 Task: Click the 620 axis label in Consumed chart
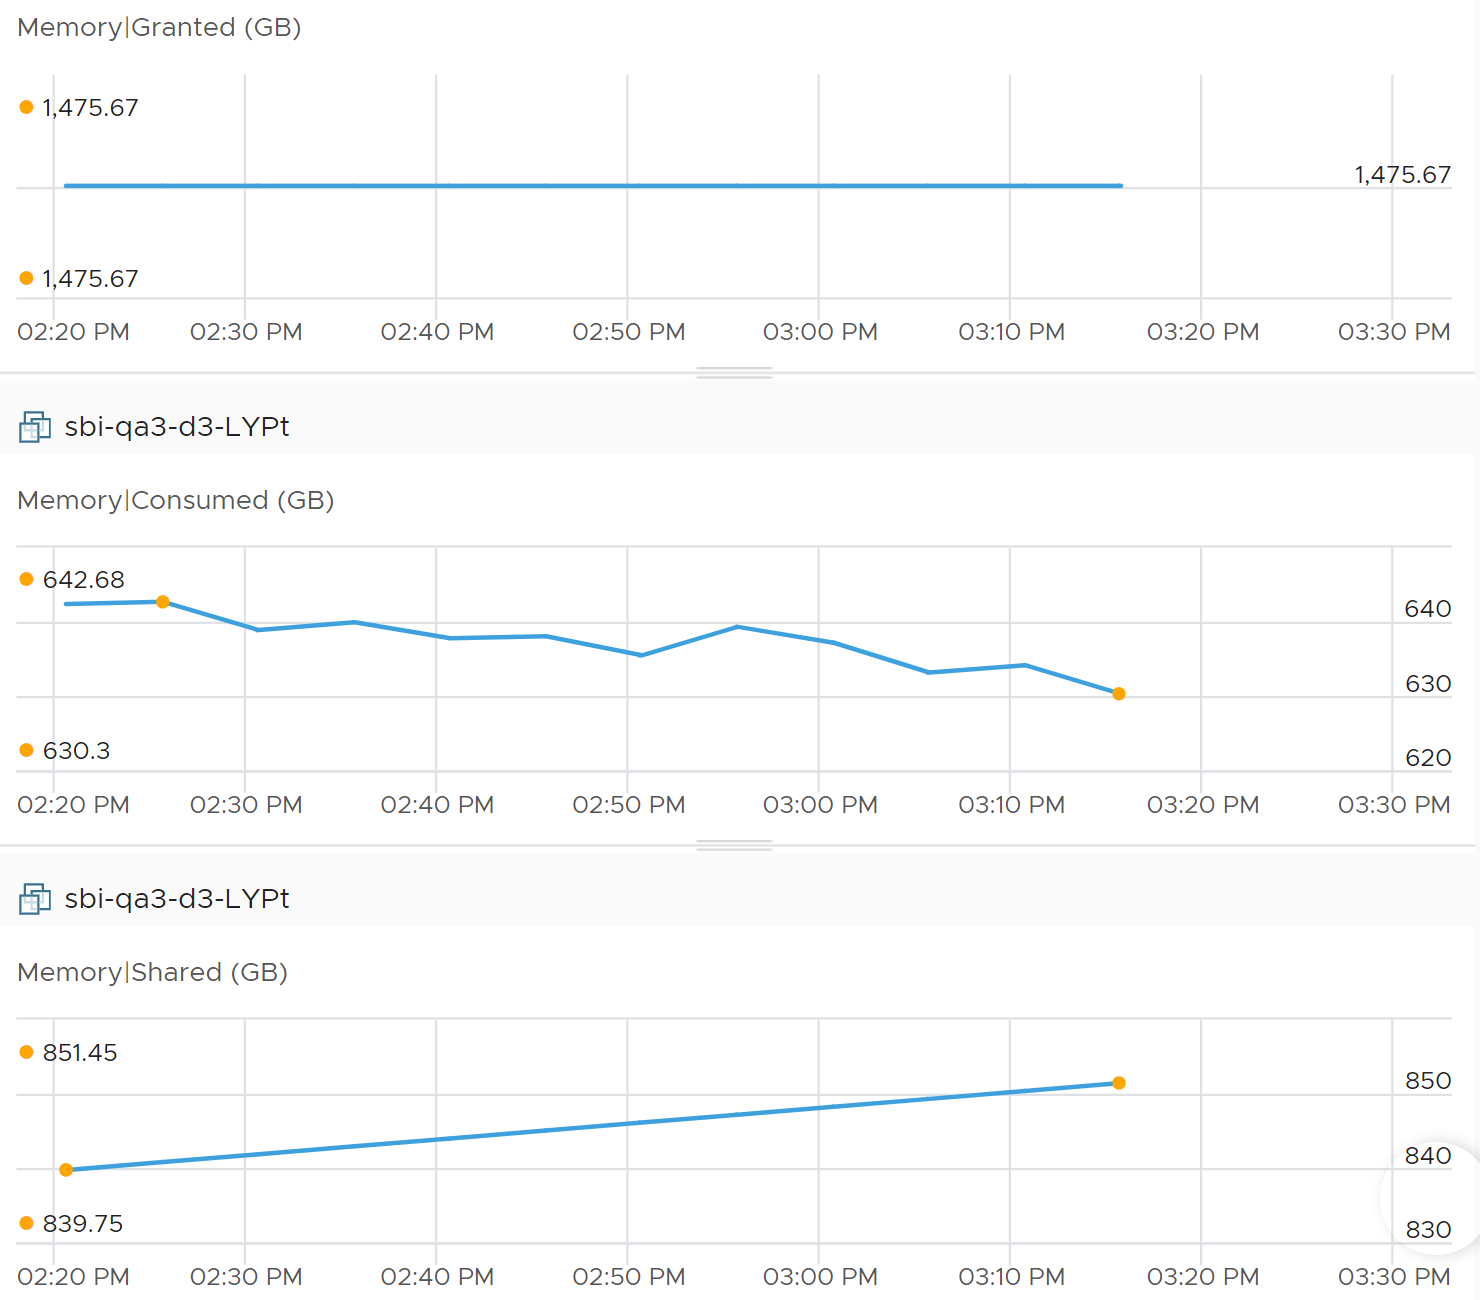1428,758
